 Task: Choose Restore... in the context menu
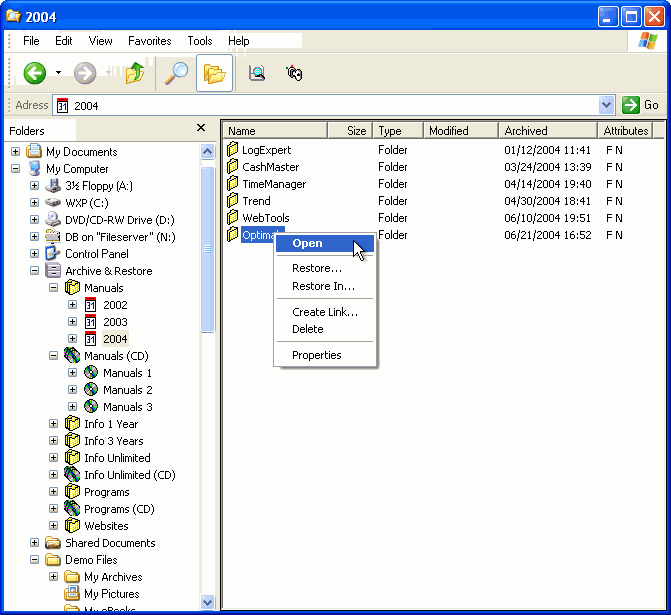325,268
